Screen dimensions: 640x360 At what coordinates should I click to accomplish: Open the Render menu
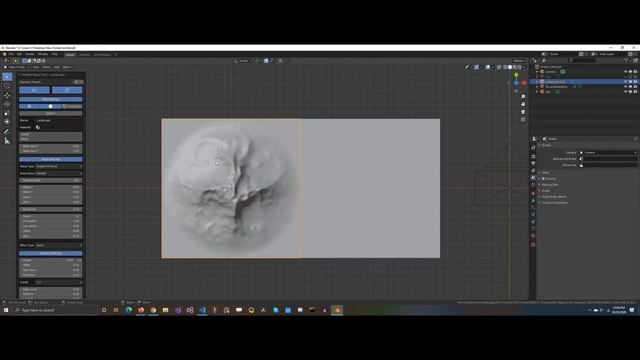pos(30,54)
